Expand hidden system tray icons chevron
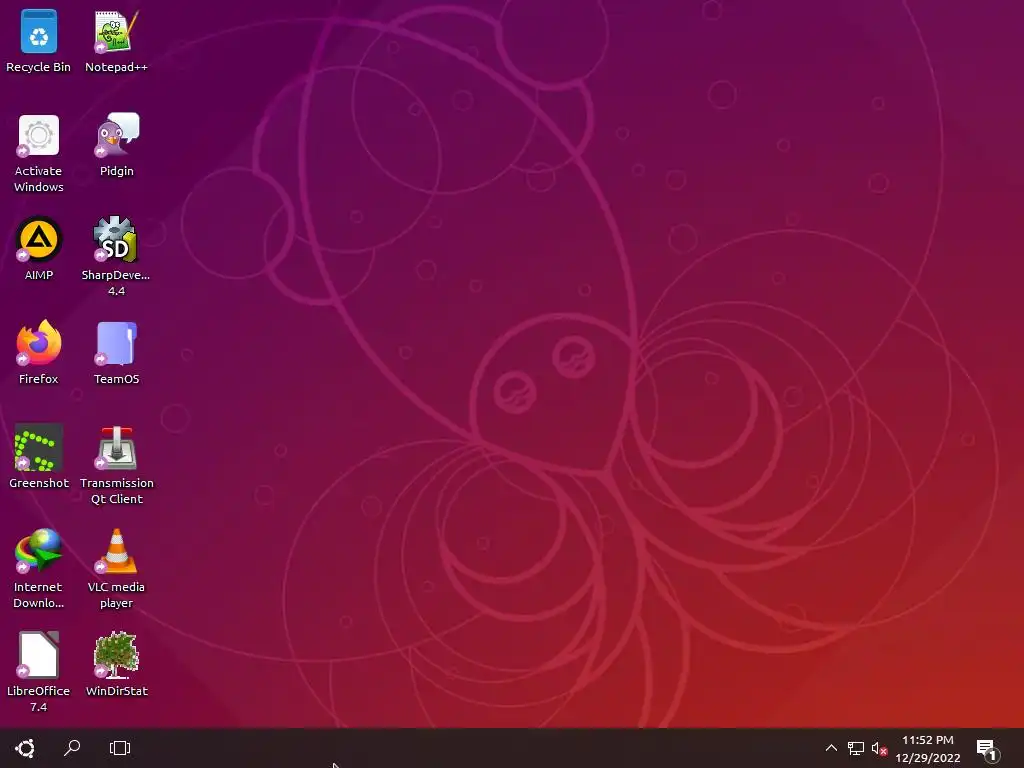The image size is (1024, 768). click(831, 748)
